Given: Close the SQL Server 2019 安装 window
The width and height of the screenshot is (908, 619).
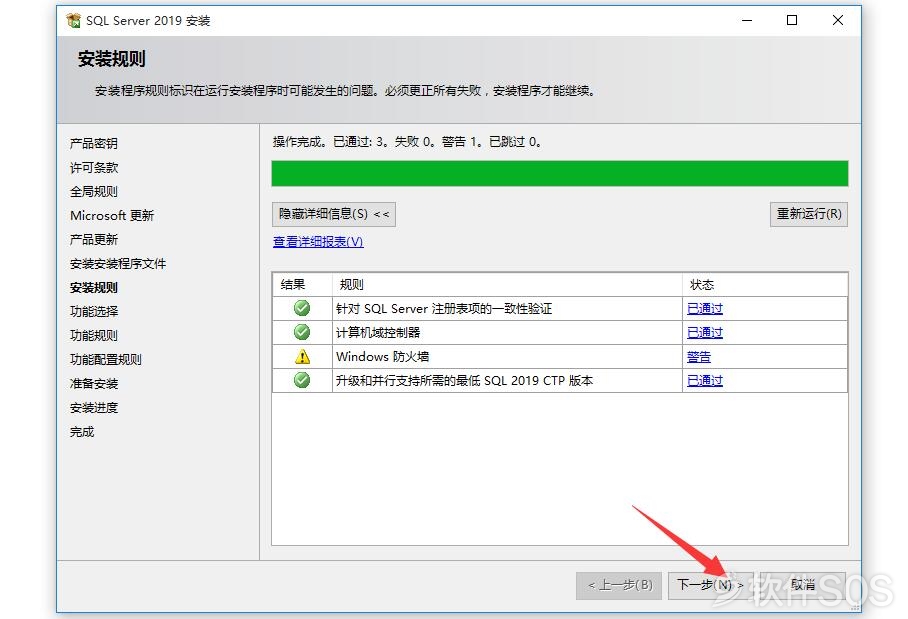Looking at the screenshot, I should click(x=837, y=20).
